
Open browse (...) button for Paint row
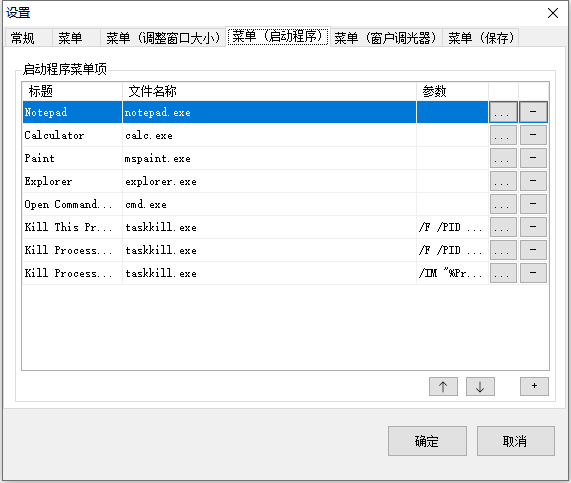point(503,158)
